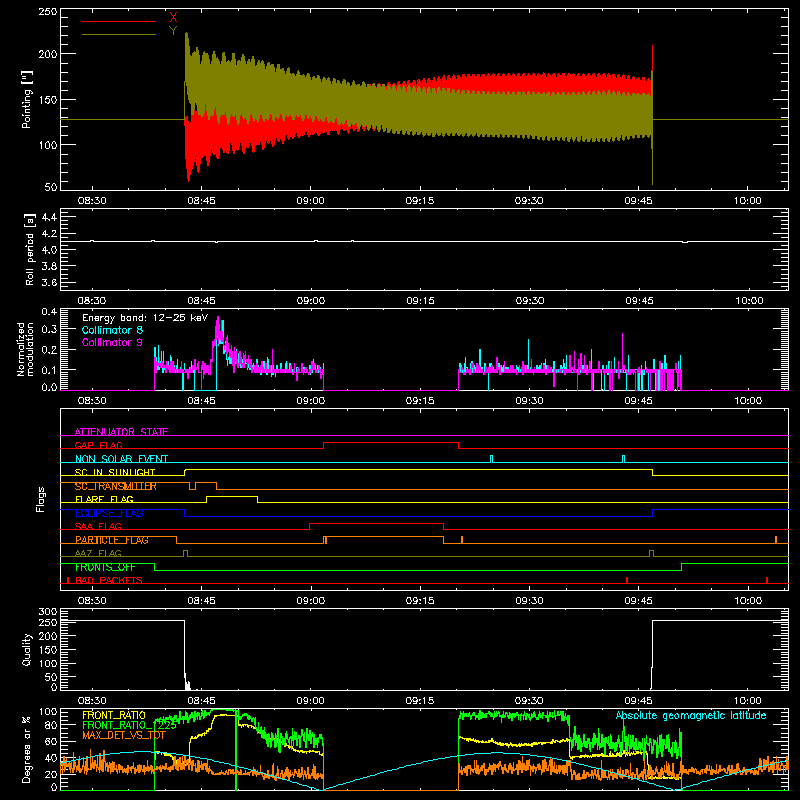Image resolution: width=800 pixels, height=800 pixels.
Task: Click the PARTICLE_FLAG label
Action: (x=112, y=540)
